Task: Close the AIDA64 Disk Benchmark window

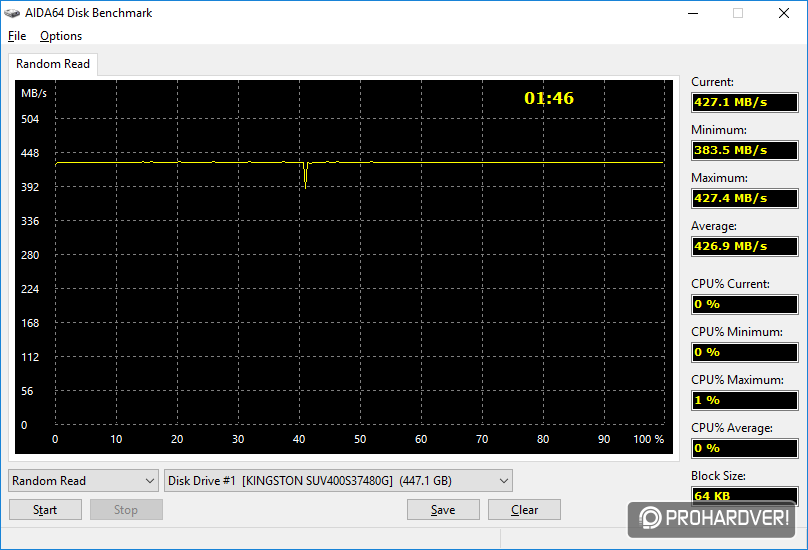Action: 784,13
